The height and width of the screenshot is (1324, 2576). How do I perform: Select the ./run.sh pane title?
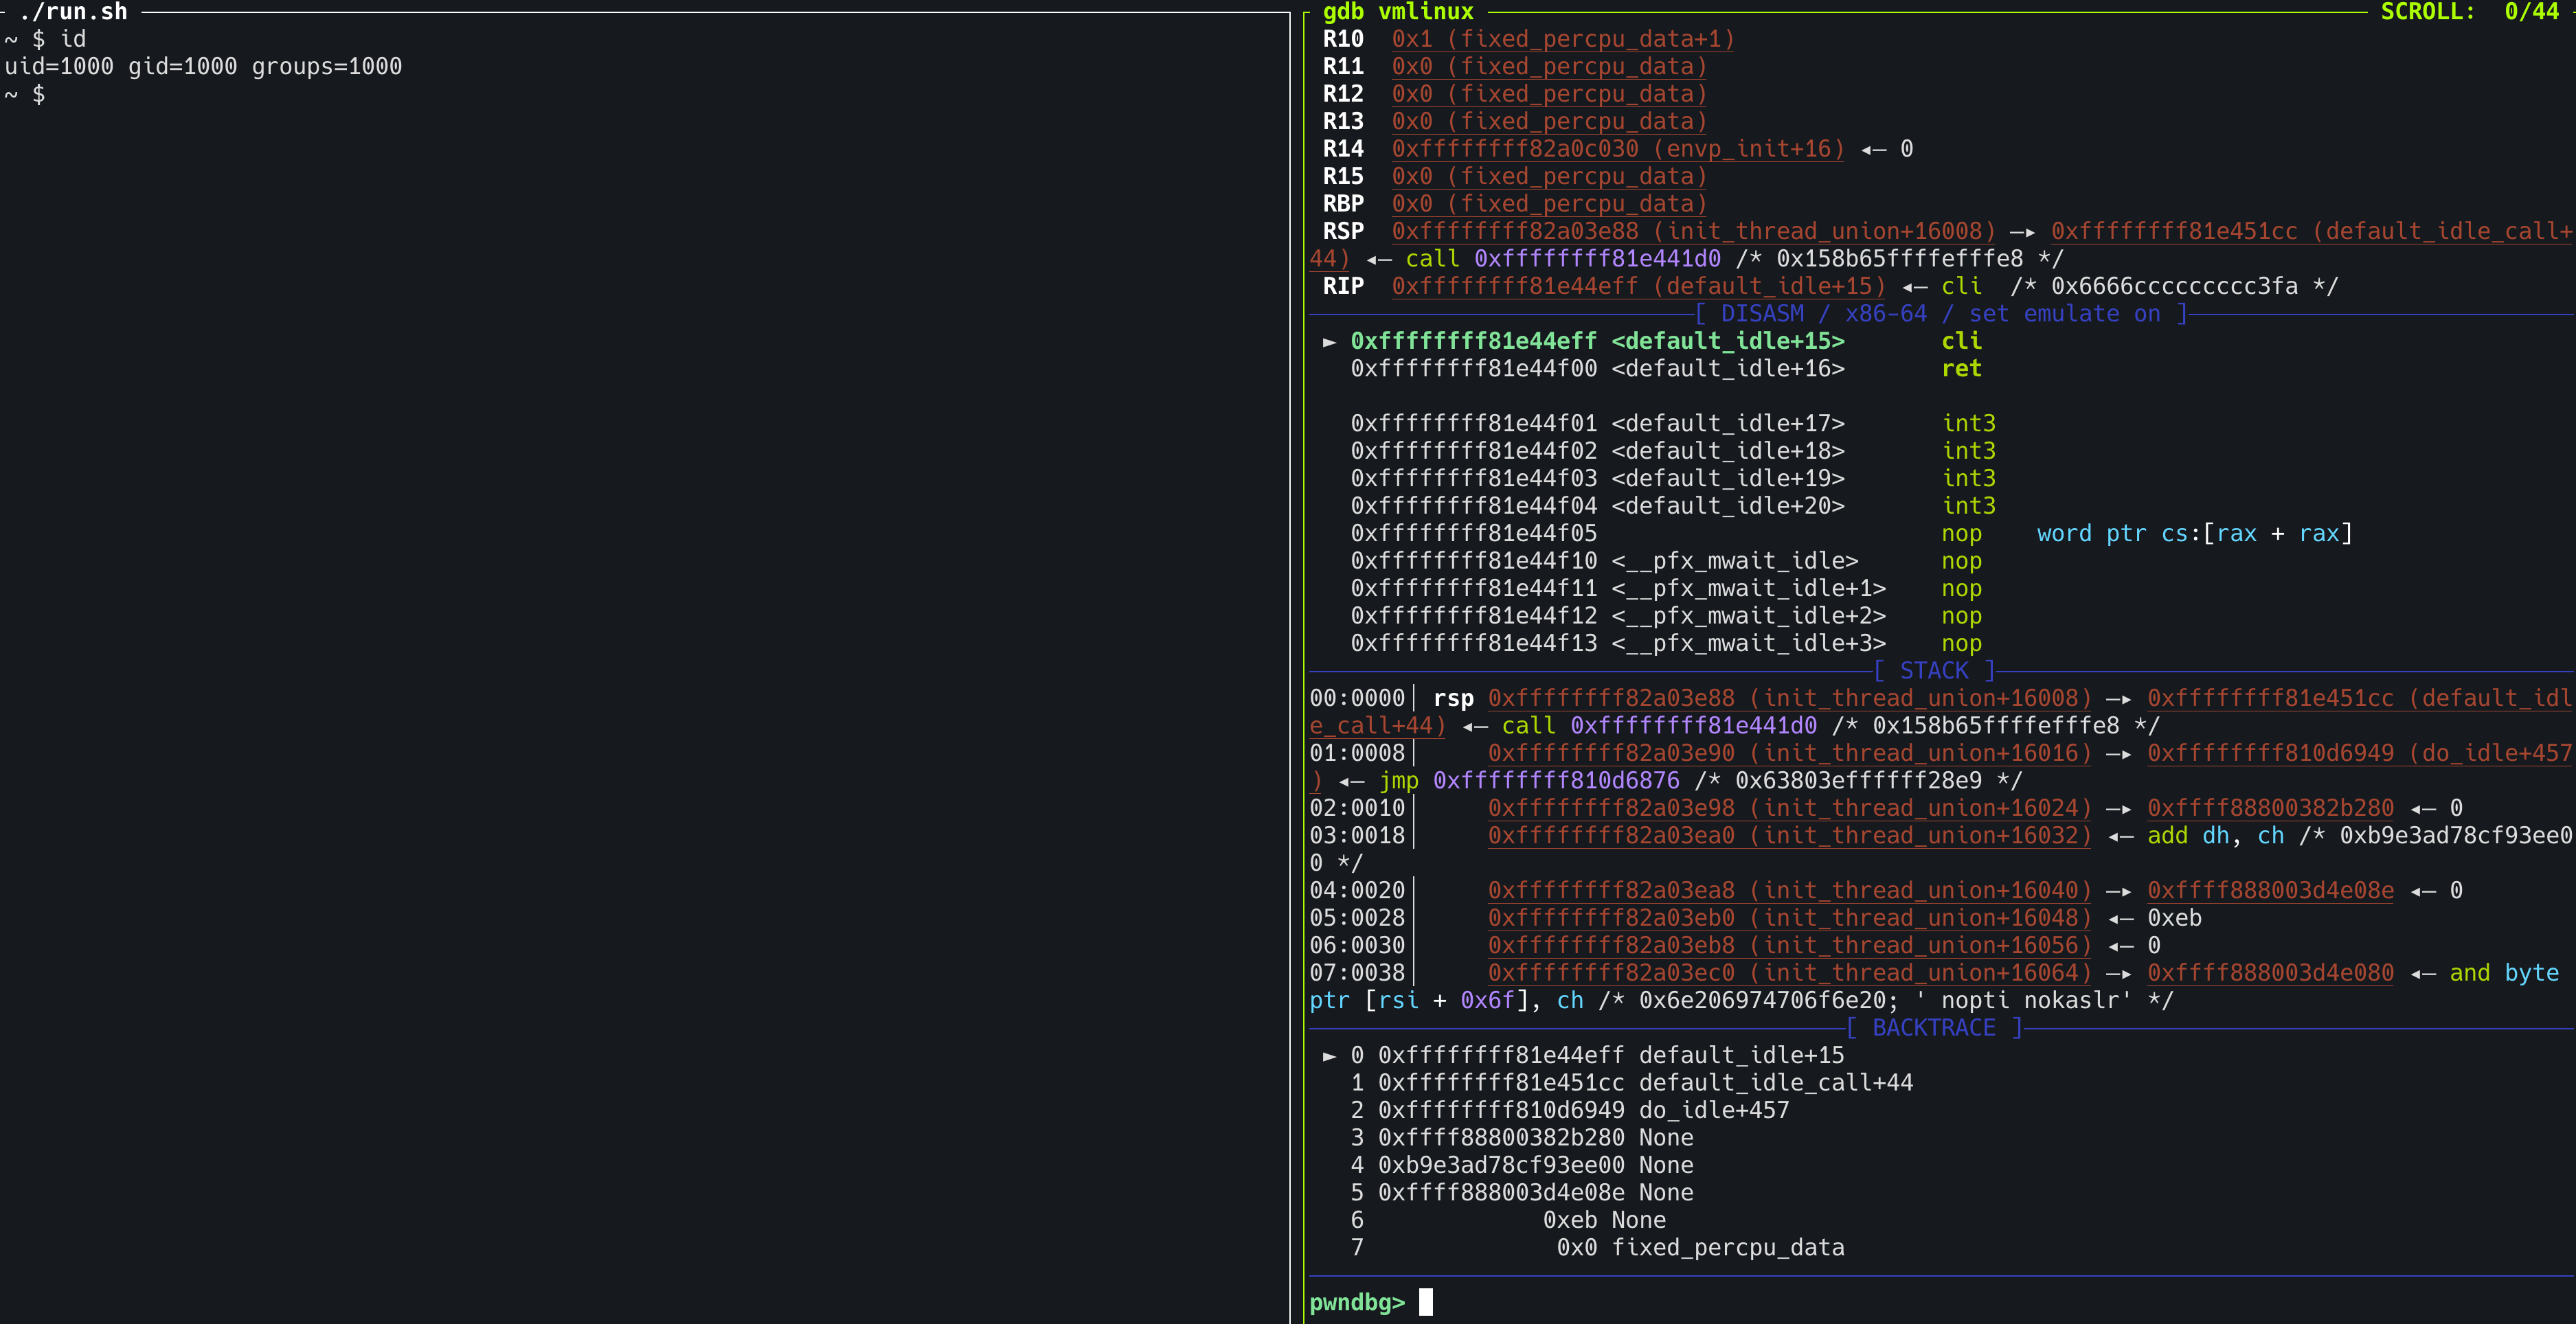73,12
